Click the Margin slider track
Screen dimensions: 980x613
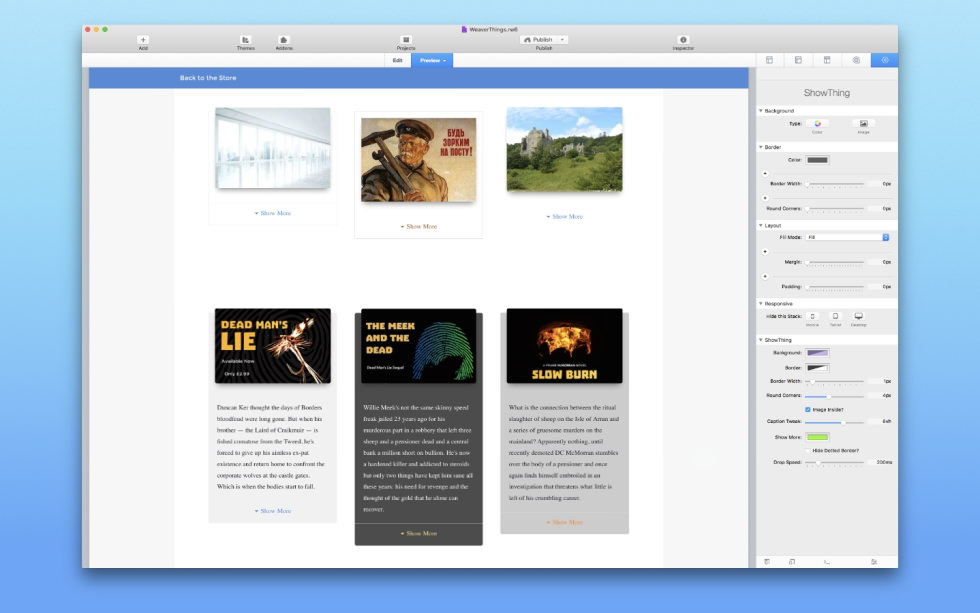[x=834, y=262]
